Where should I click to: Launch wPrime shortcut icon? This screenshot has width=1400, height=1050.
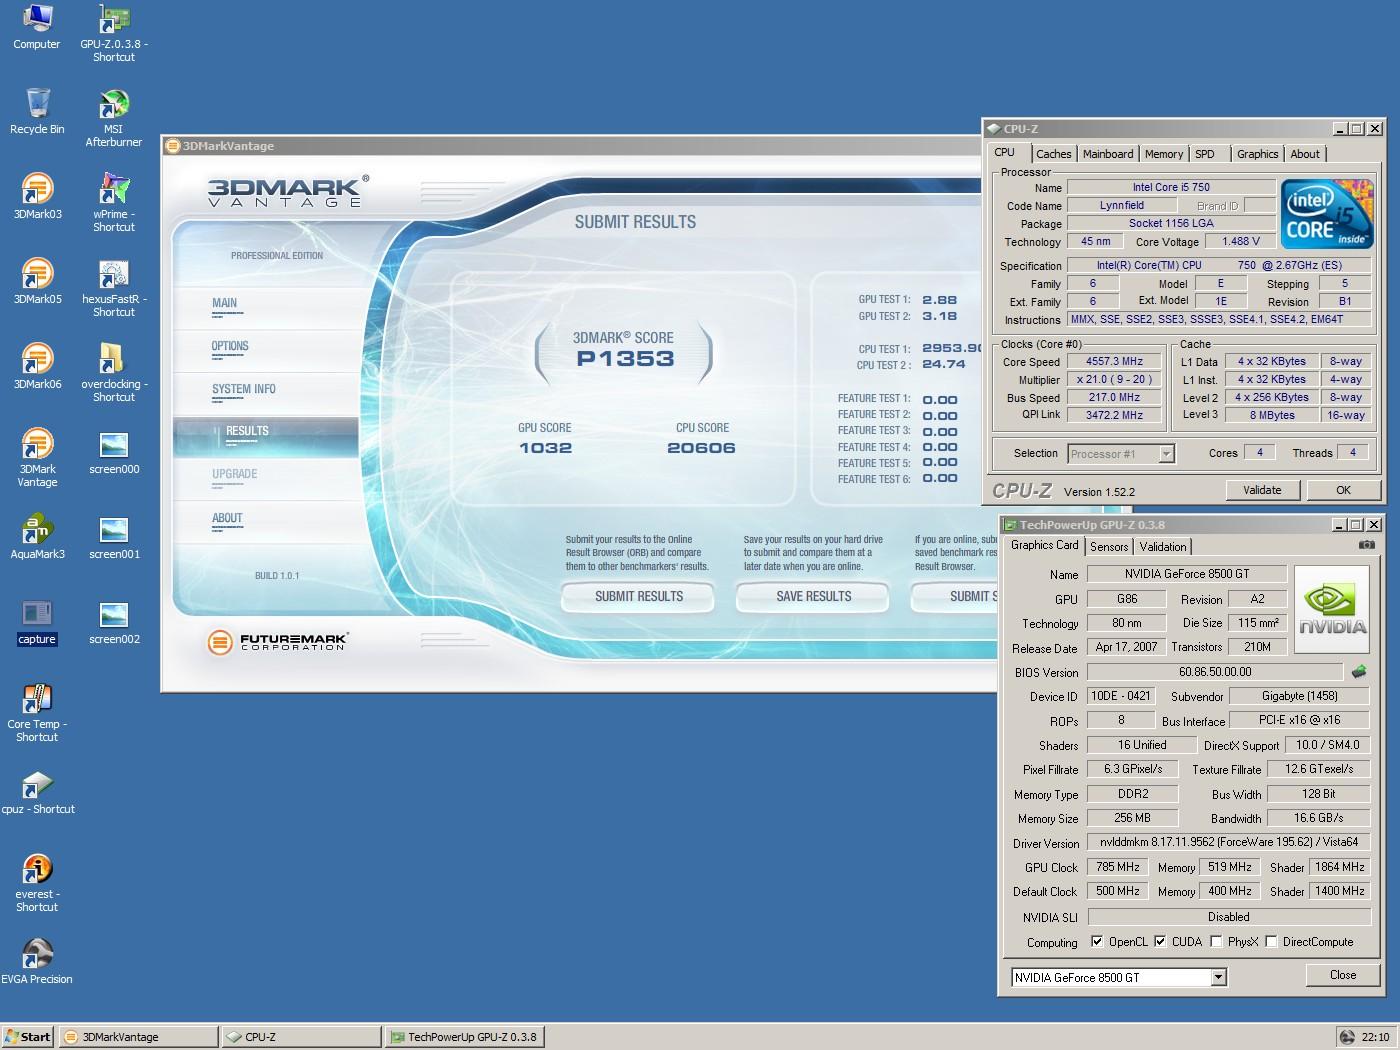point(114,203)
